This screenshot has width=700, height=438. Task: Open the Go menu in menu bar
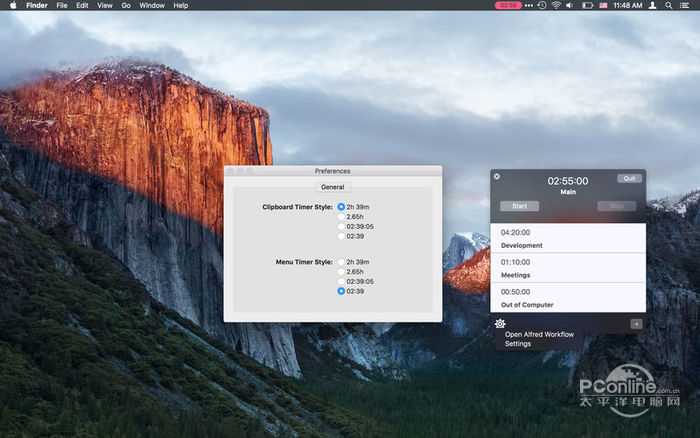click(x=126, y=5)
